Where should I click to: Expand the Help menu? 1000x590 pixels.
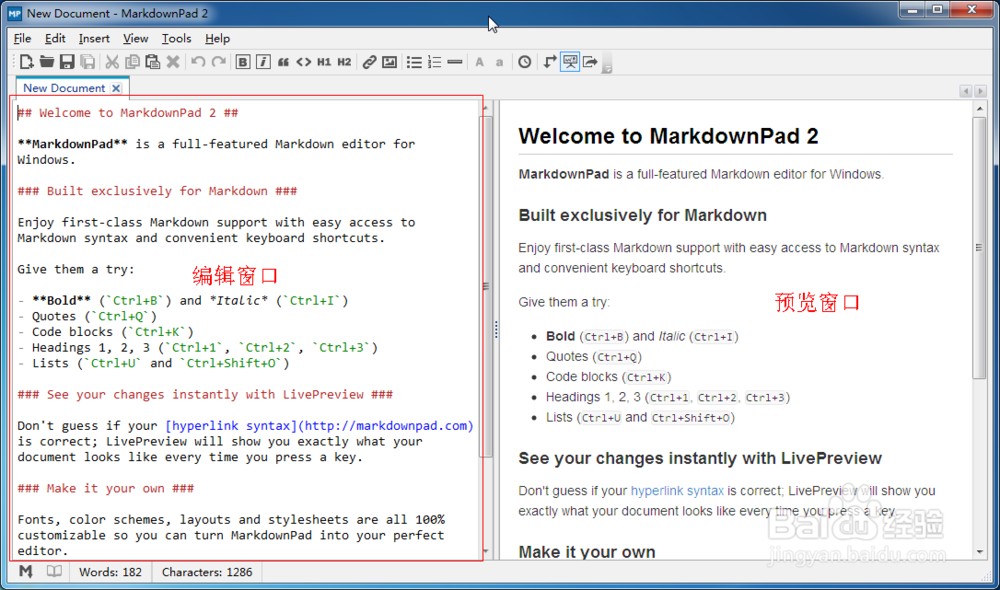coord(217,38)
